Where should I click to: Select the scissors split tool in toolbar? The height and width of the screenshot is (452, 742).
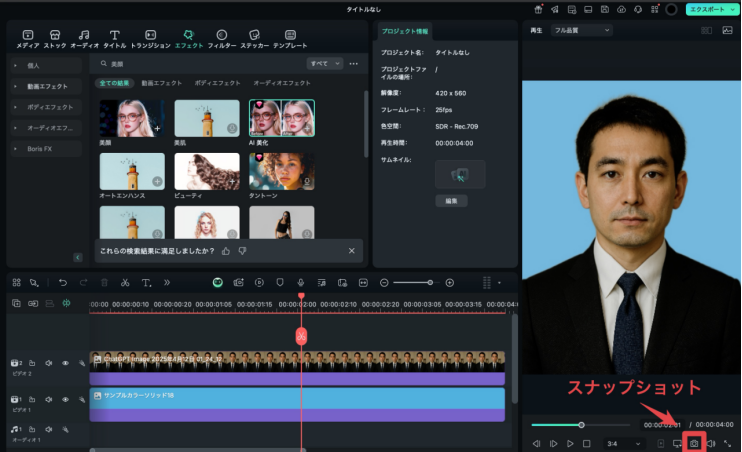125,283
